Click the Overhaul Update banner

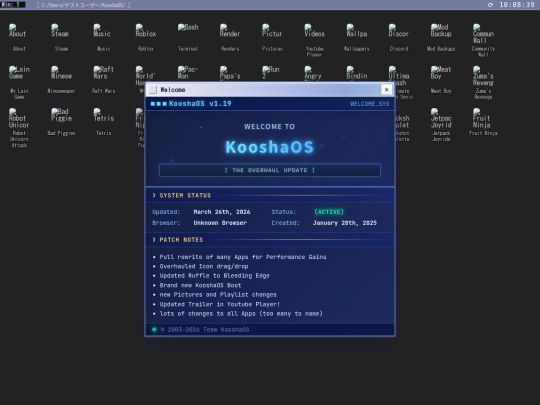(x=270, y=170)
